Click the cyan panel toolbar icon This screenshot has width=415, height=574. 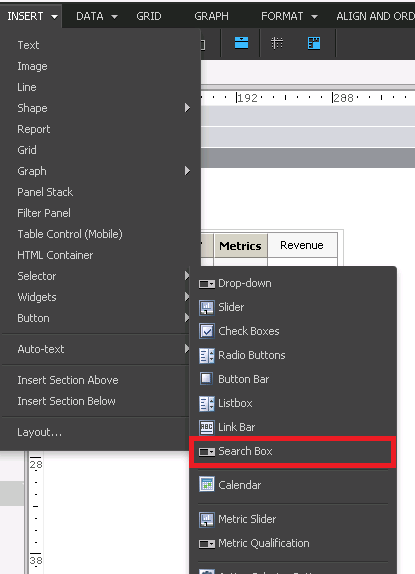[242, 43]
